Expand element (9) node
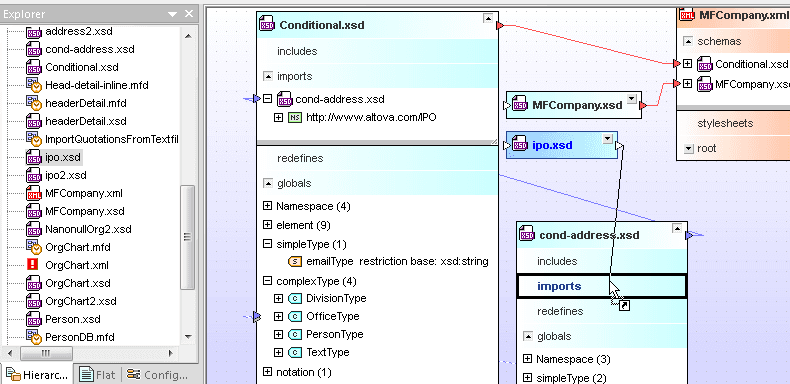Viewport: 790px width, 384px height. [x=268, y=225]
